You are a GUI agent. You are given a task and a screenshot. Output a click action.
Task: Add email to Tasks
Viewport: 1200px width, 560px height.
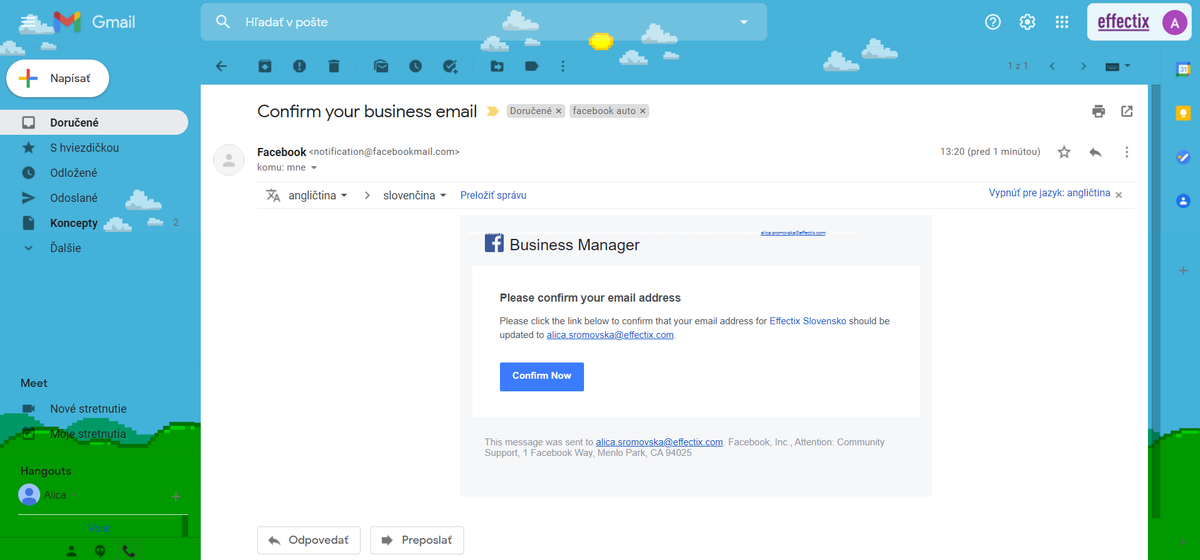tap(450, 66)
